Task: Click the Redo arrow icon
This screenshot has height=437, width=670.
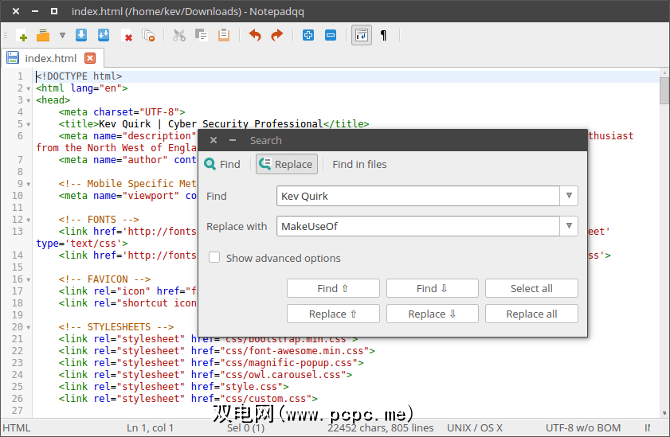Action: (x=277, y=36)
